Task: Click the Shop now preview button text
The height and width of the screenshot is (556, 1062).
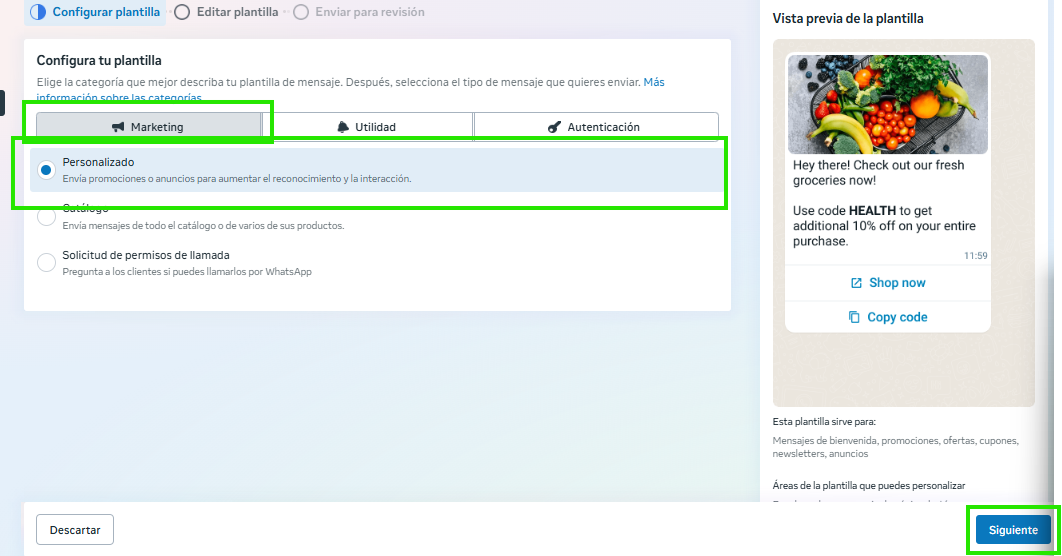Action: (x=897, y=283)
